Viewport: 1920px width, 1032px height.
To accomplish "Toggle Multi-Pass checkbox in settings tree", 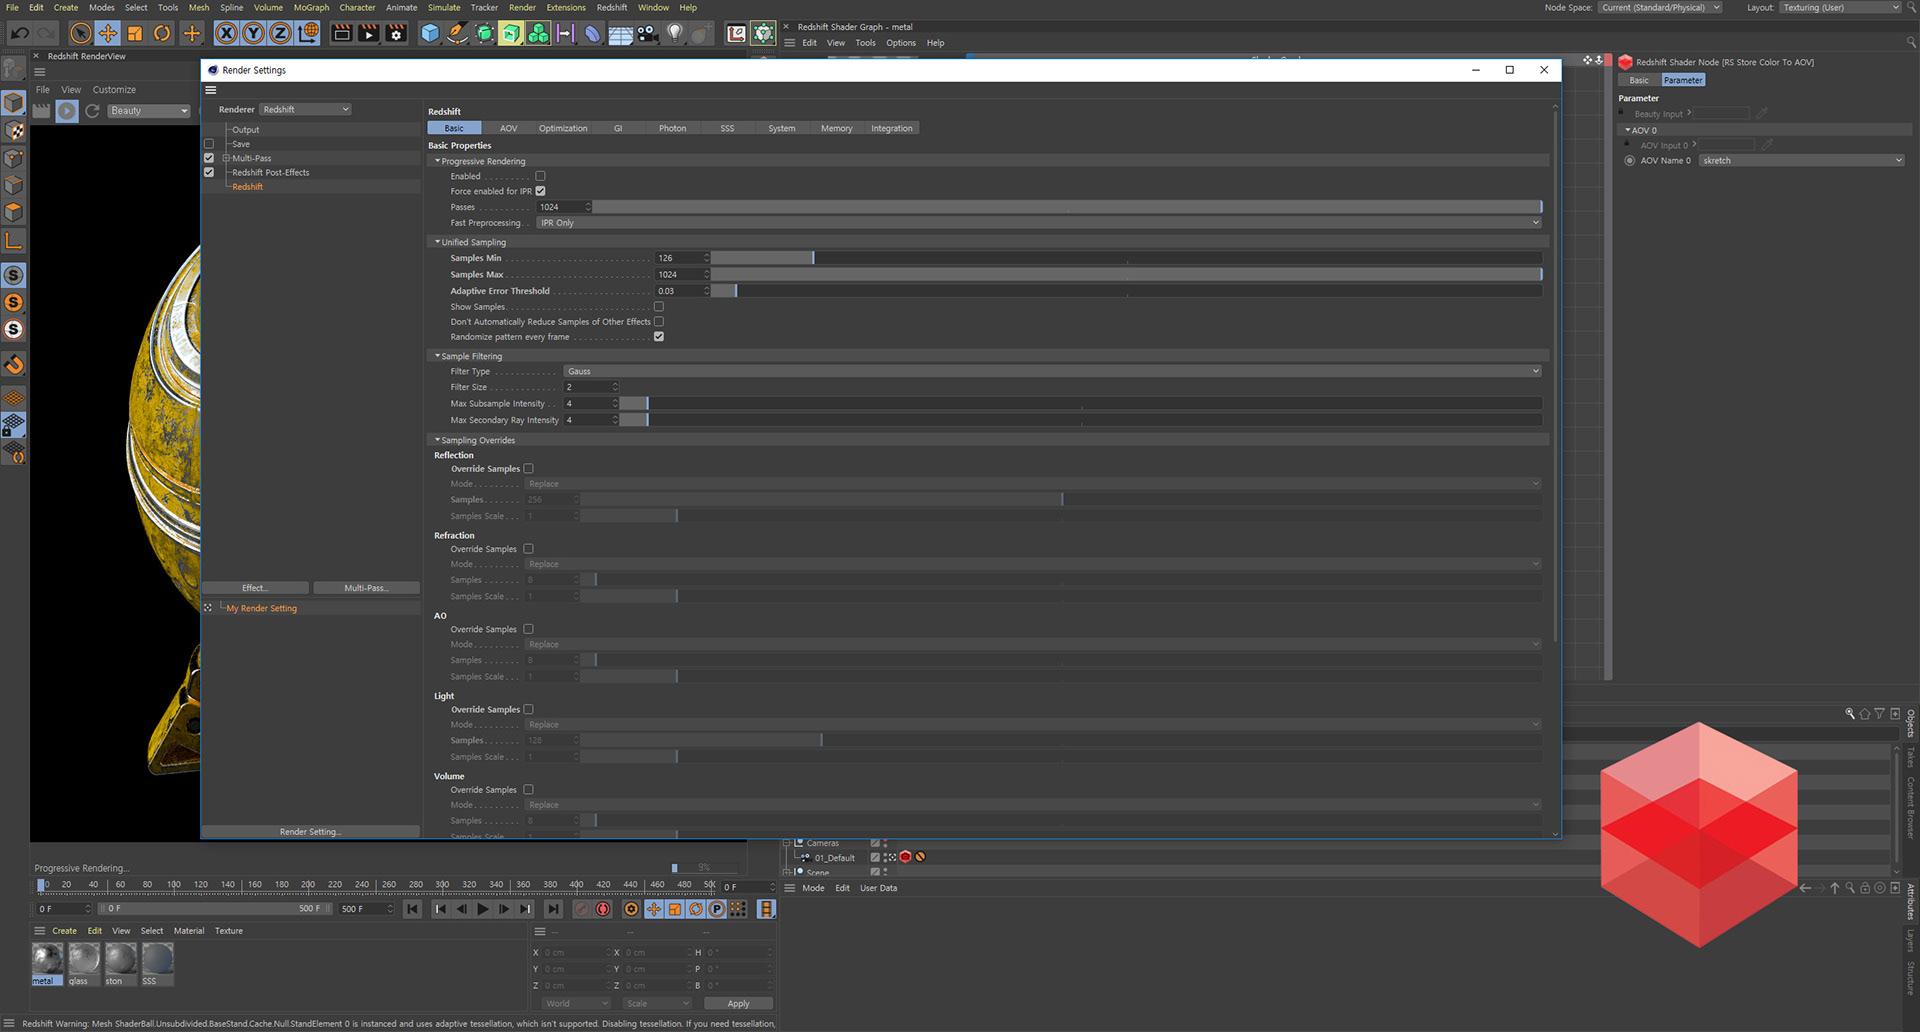I will click(x=209, y=158).
